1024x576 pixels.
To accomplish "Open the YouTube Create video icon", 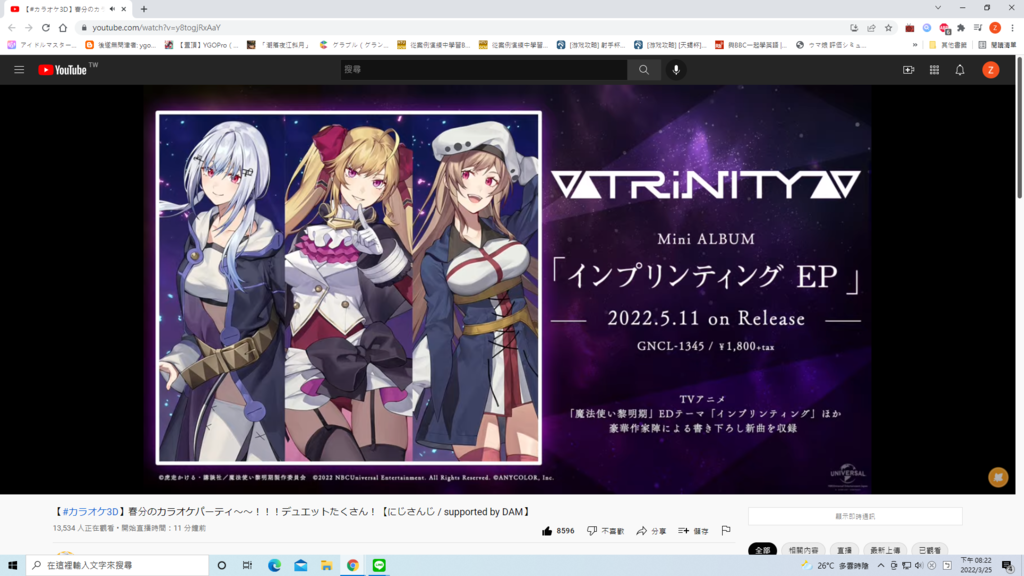I will [908, 70].
